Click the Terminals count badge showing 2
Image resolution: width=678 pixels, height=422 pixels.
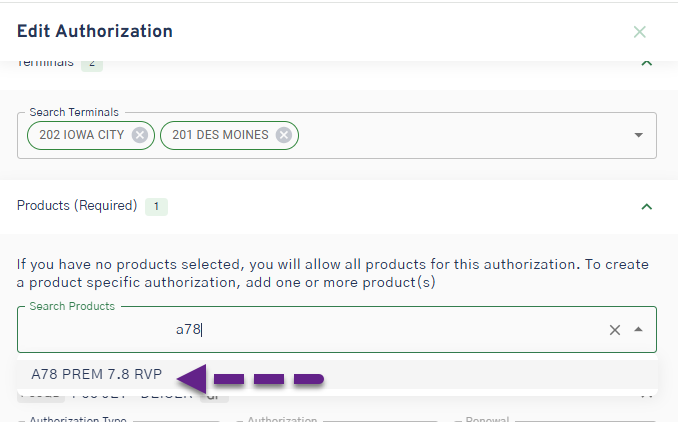(x=92, y=64)
